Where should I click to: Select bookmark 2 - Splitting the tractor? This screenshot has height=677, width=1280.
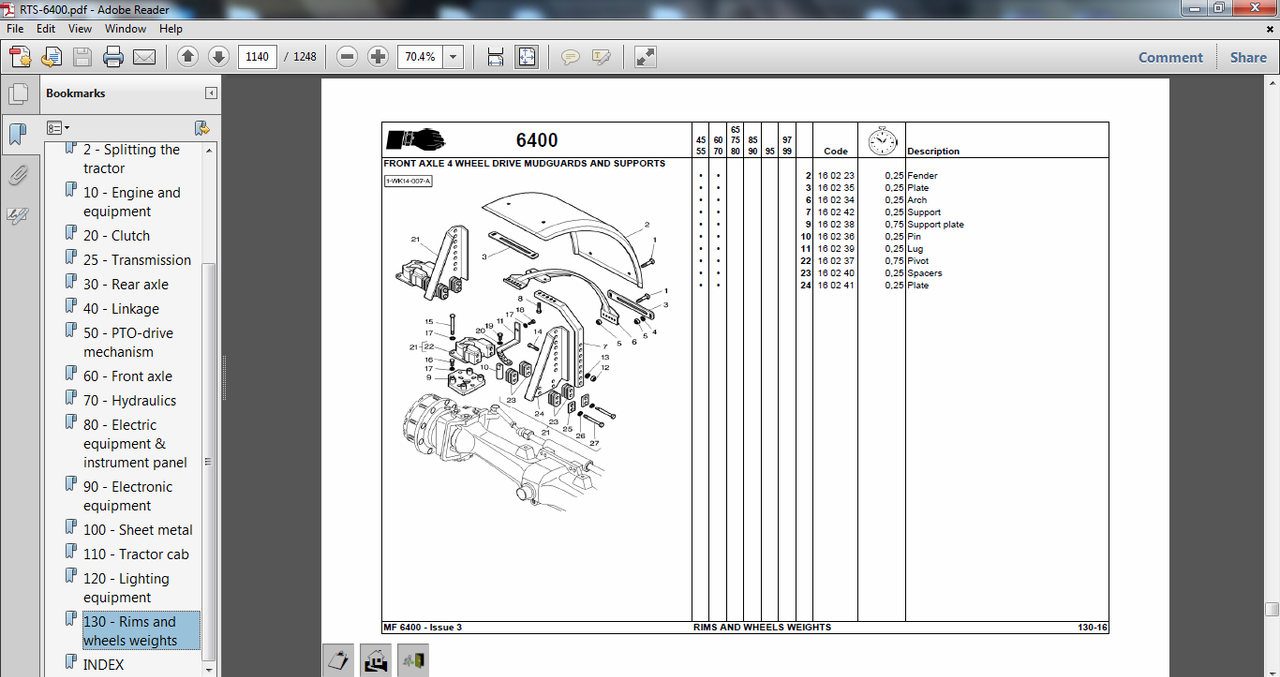(132, 159)
